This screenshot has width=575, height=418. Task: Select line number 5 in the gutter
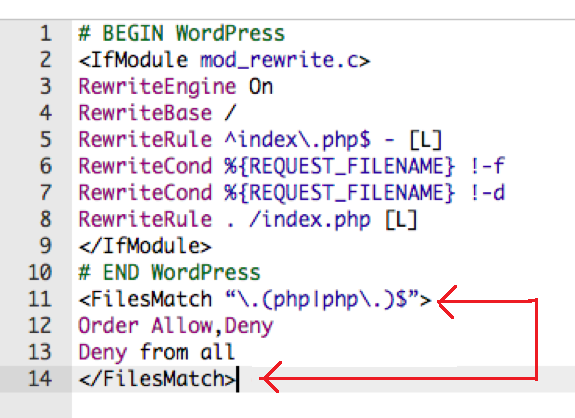tap(45, 140)
